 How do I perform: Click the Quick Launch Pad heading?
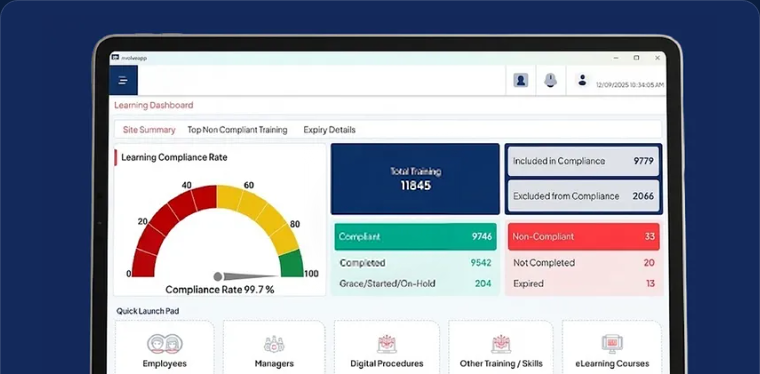(x=148, y=311)
